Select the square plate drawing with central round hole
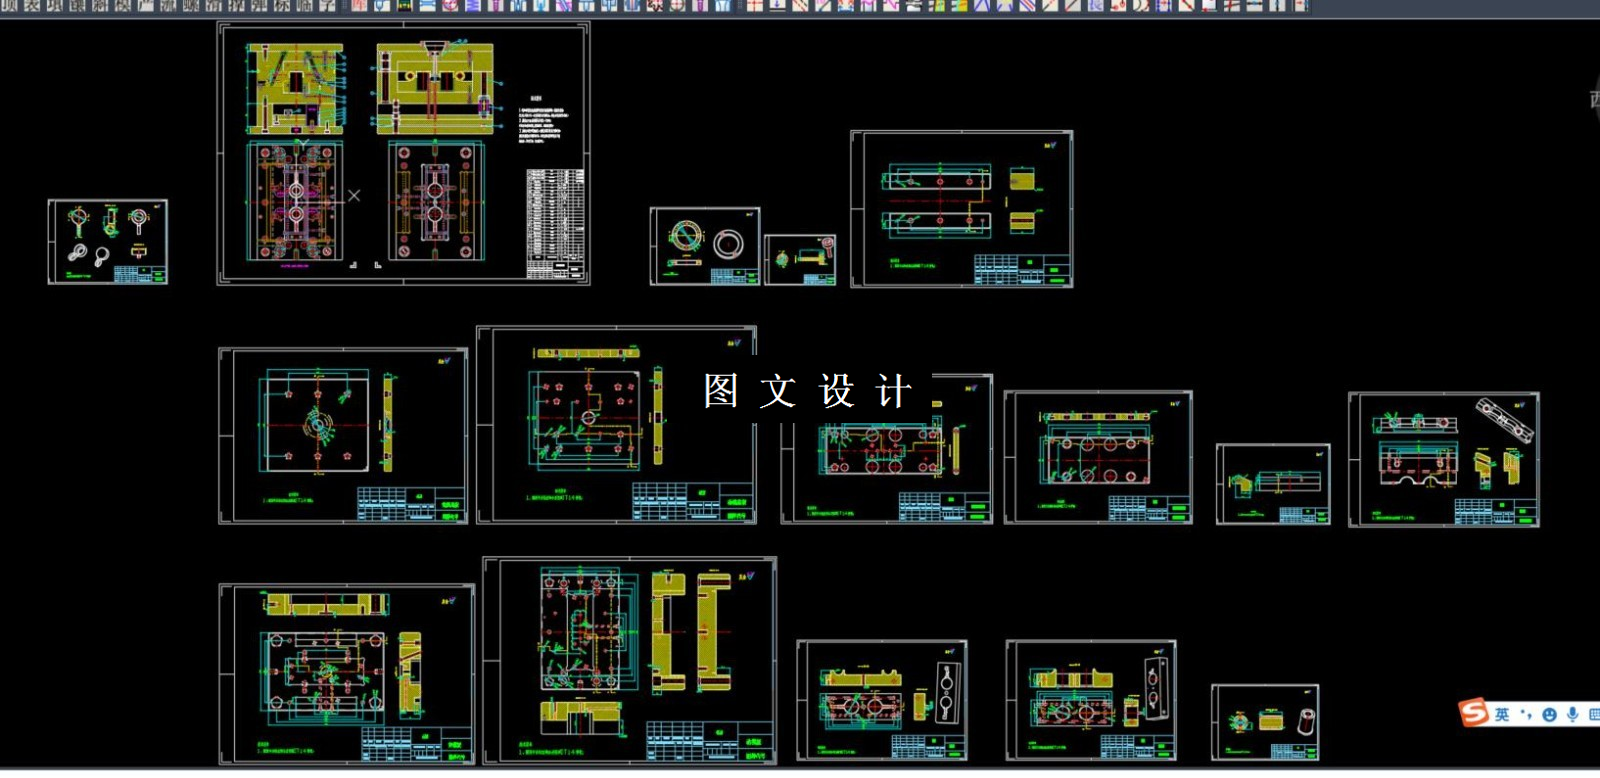Screen dimensions: 1600x778 pyautogui.click(x=343, y=436)
